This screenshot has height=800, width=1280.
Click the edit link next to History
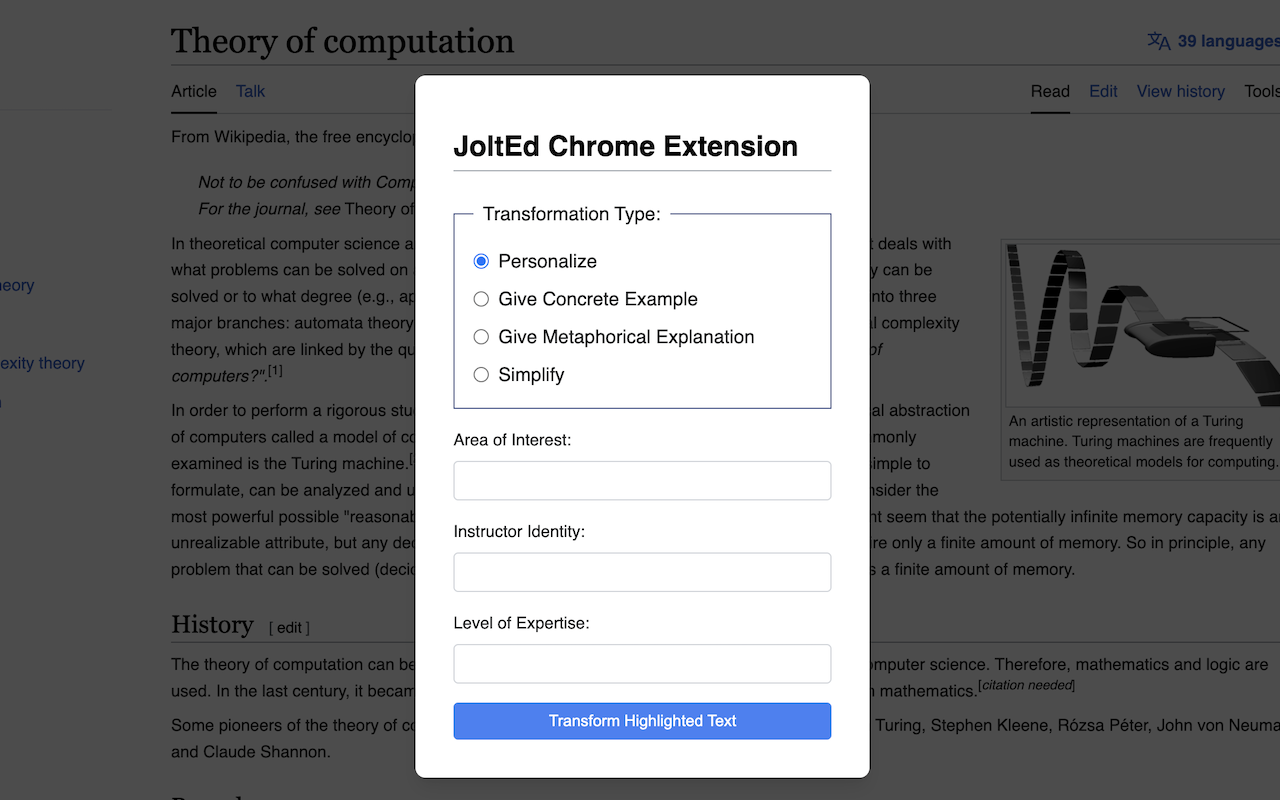click(x=288, y=628)
